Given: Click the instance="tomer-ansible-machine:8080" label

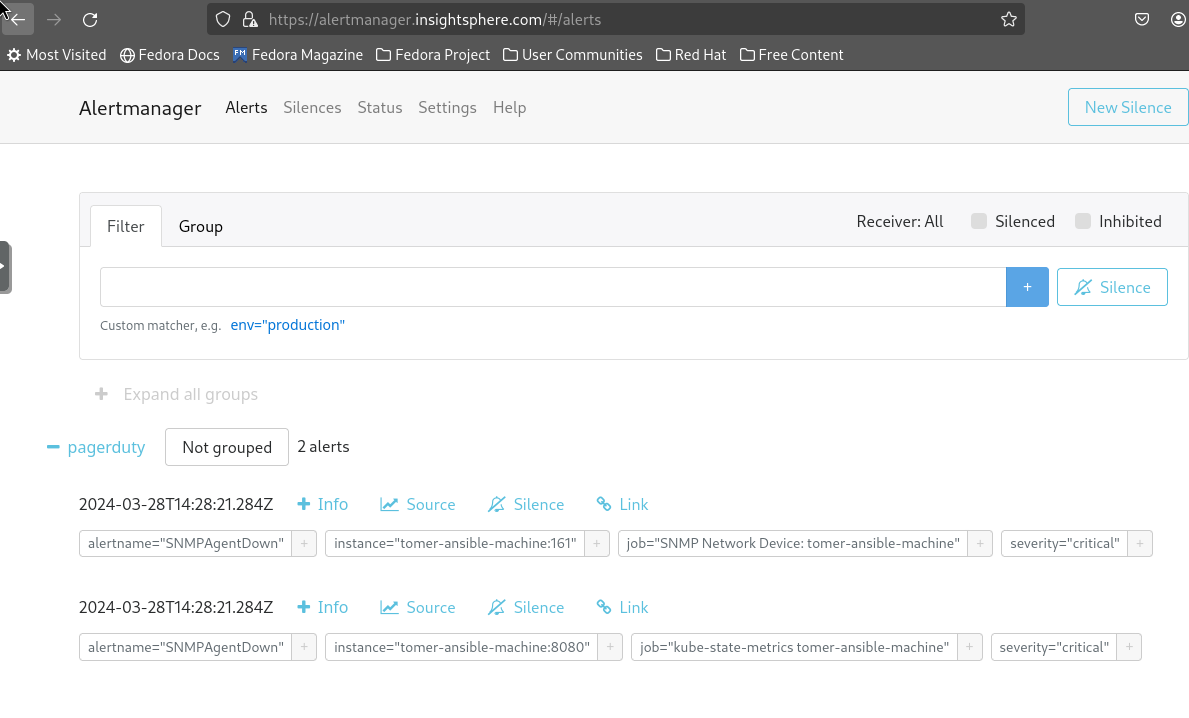Looking at the screenshot, I should click(462, 647).
